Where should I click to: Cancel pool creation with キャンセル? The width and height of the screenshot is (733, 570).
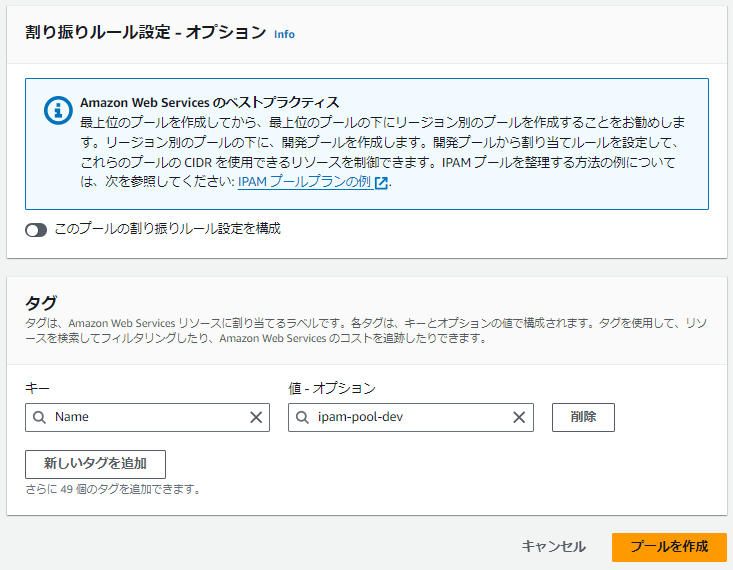pyautogui.click(x=553, y=546)
